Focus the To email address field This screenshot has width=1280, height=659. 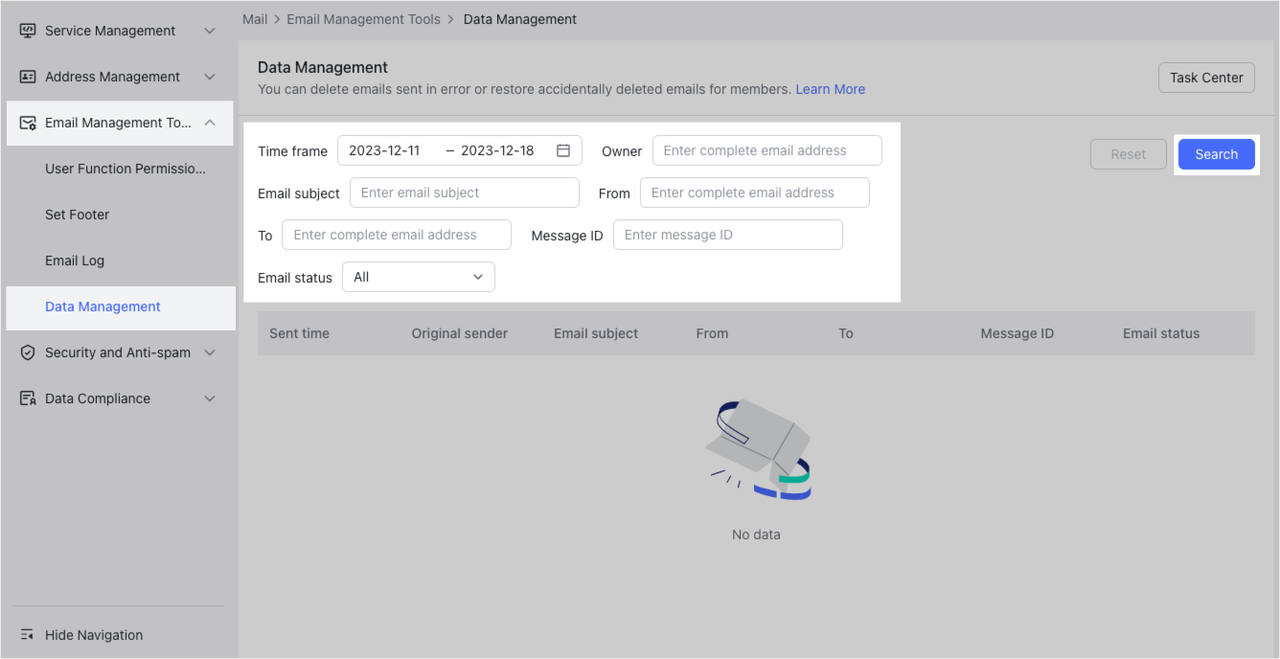(397, 235)
